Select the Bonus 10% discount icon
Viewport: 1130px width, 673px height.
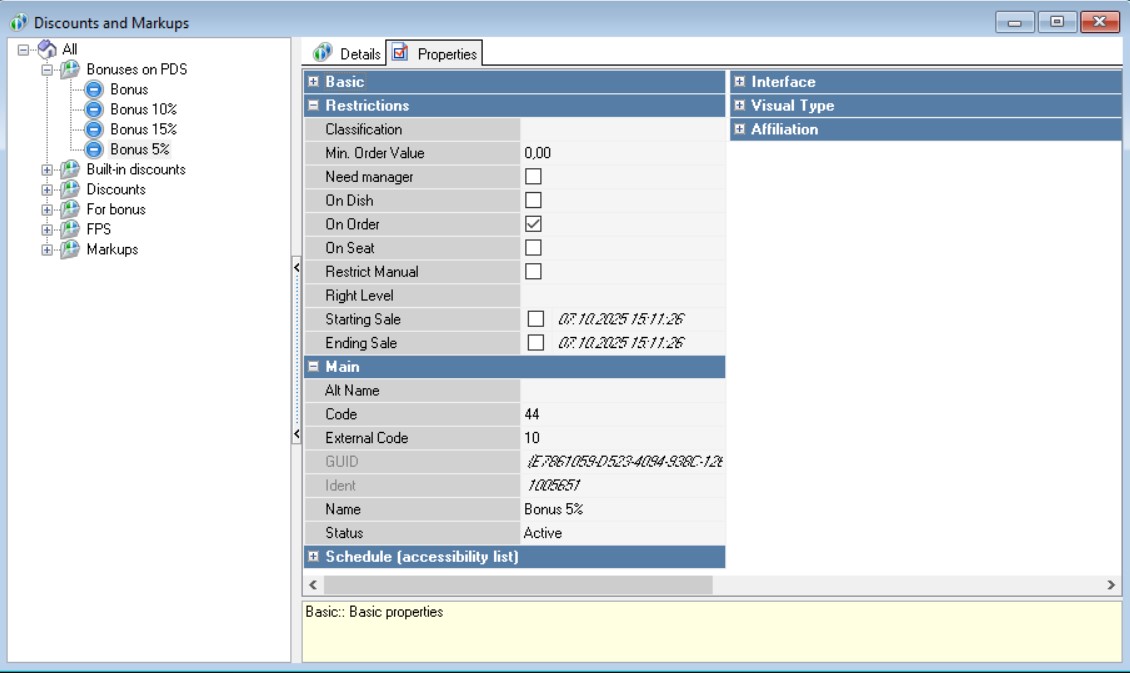click(x=94, y=109)
